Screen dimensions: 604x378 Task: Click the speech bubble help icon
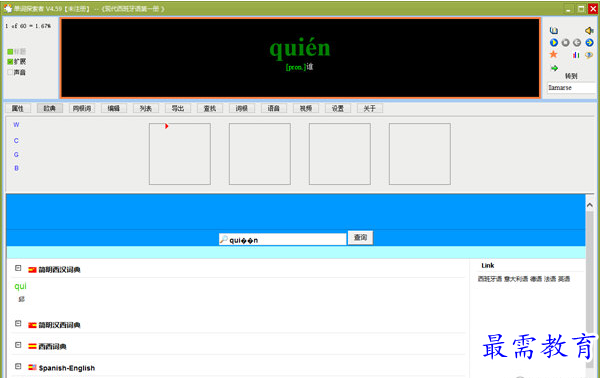[x=589, y=55]
